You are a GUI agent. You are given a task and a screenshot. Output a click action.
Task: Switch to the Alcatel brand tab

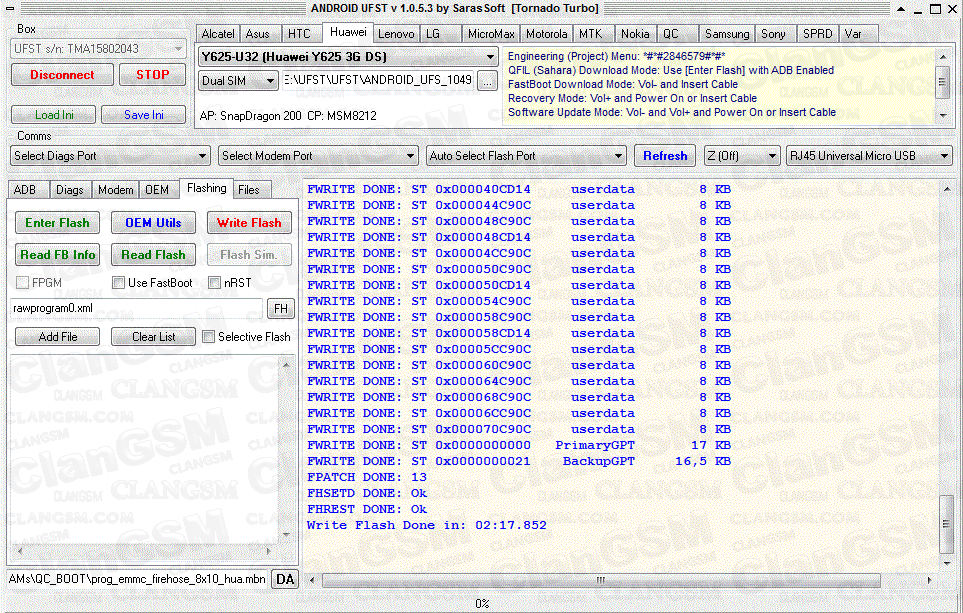pyautogui.click(x=218, y=34)
